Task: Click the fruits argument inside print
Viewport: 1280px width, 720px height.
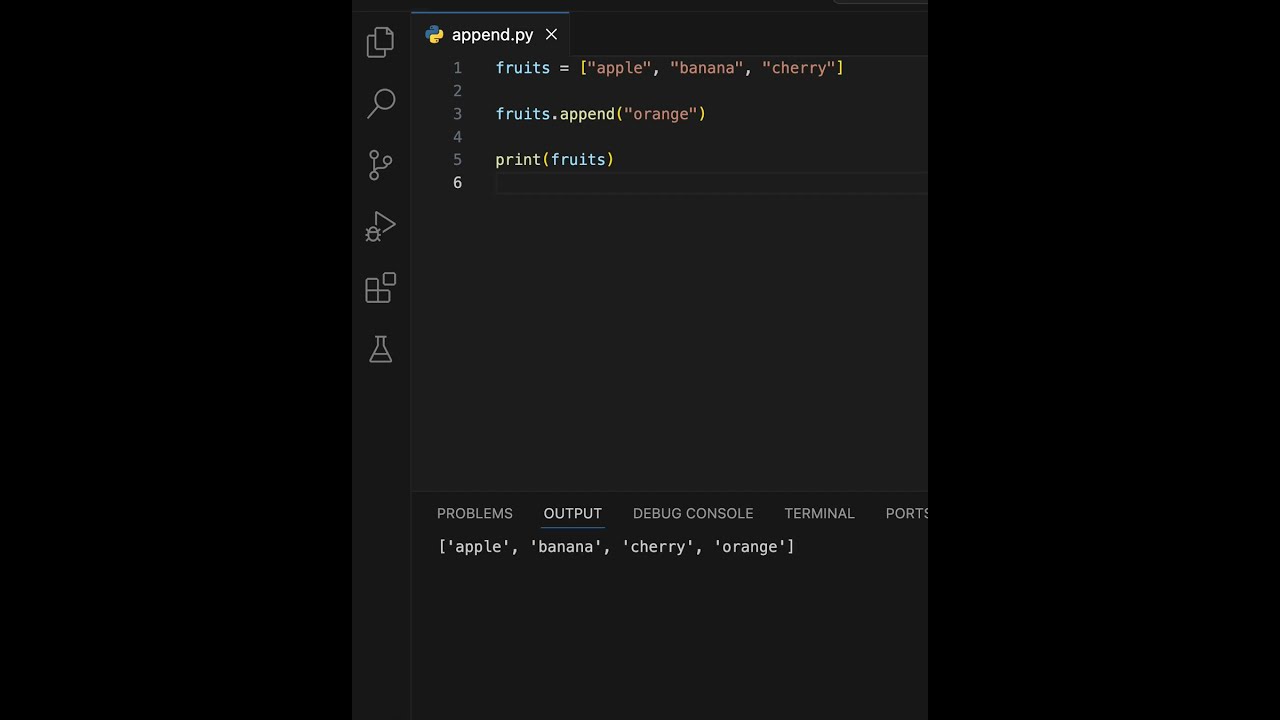Action: click(x=578, y=160)
